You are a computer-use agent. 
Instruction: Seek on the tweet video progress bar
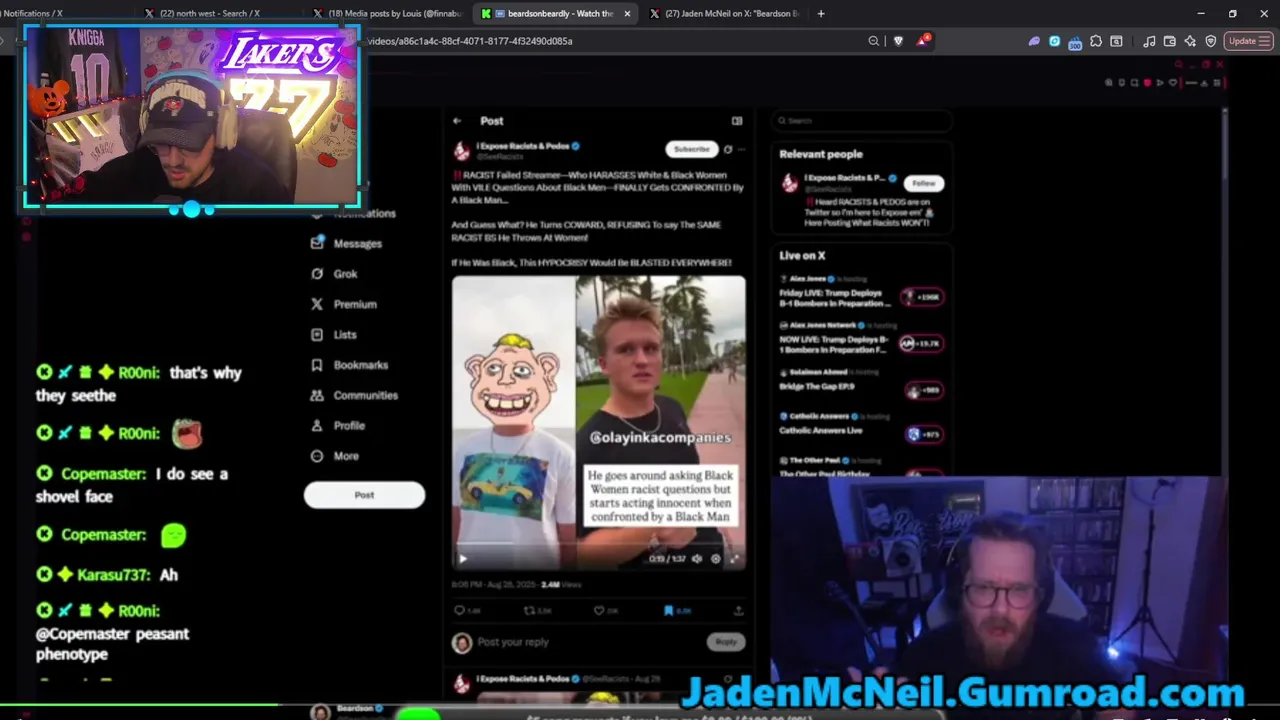point(598,545)
